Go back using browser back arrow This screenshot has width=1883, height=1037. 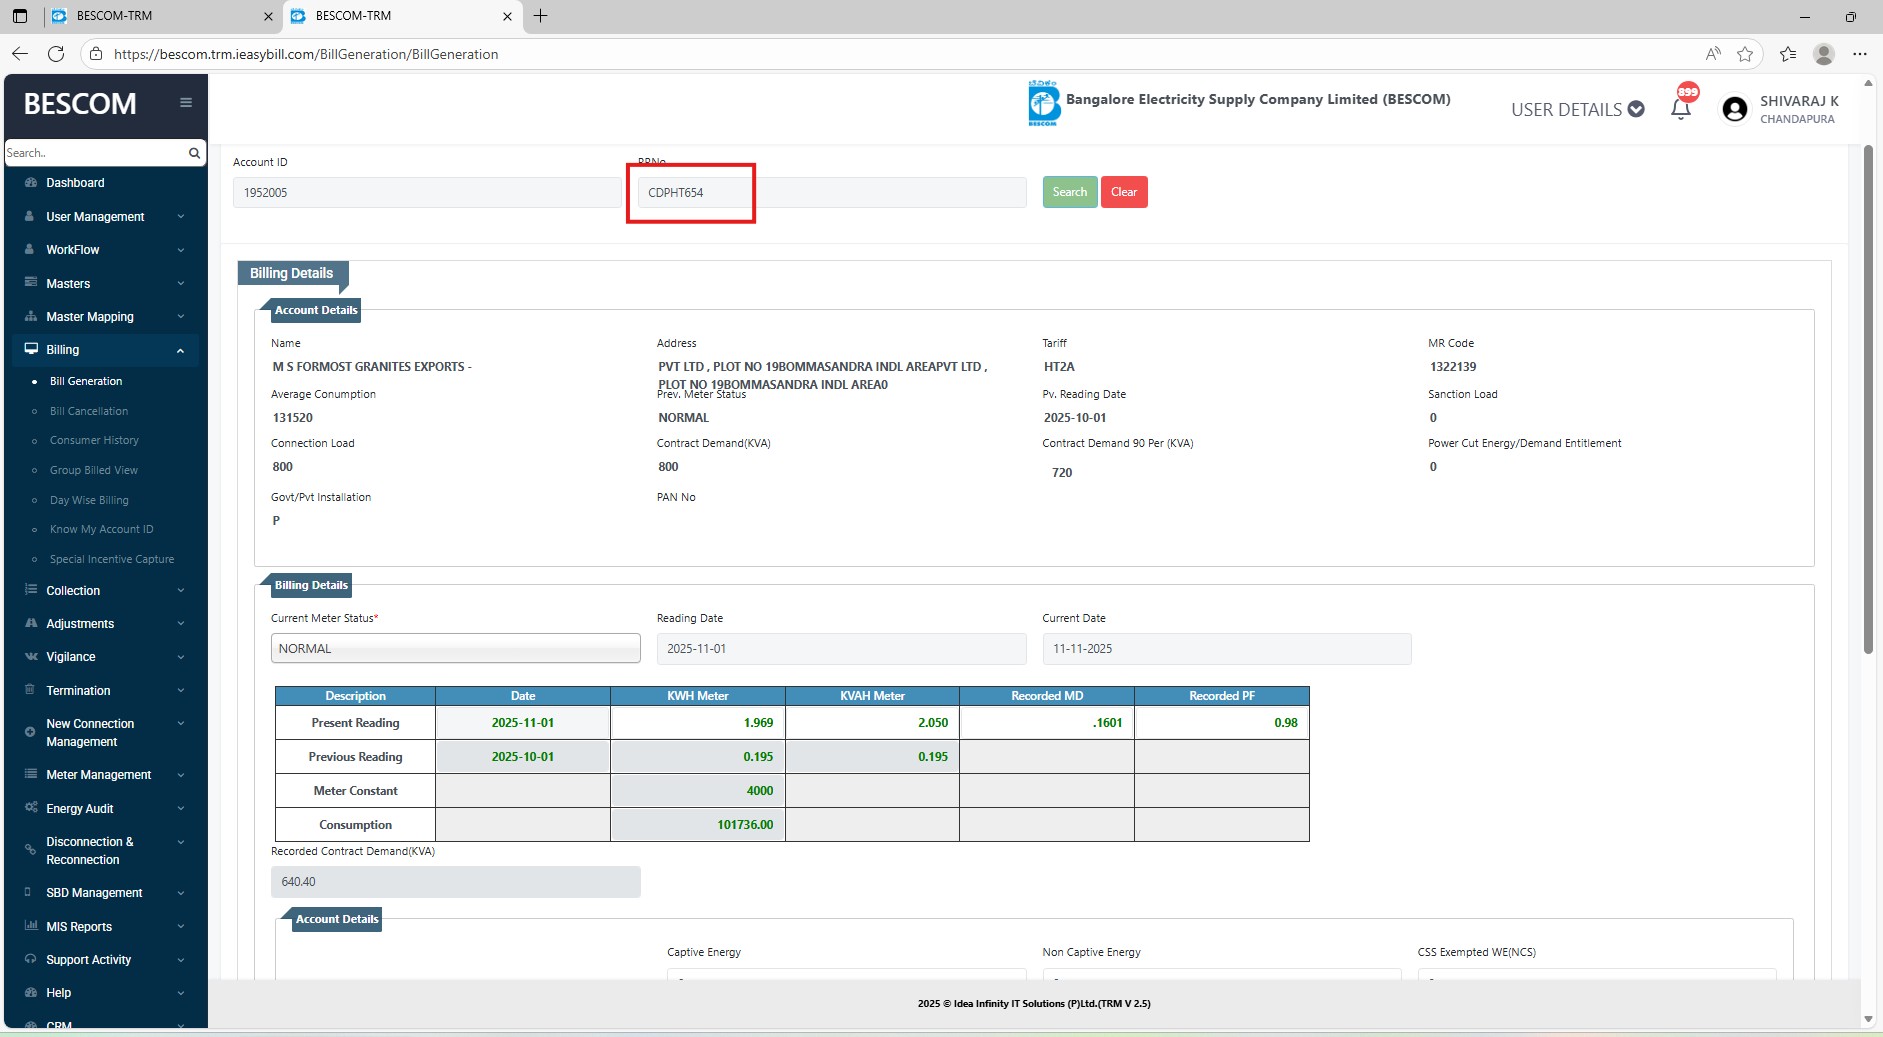click(20, 54)
